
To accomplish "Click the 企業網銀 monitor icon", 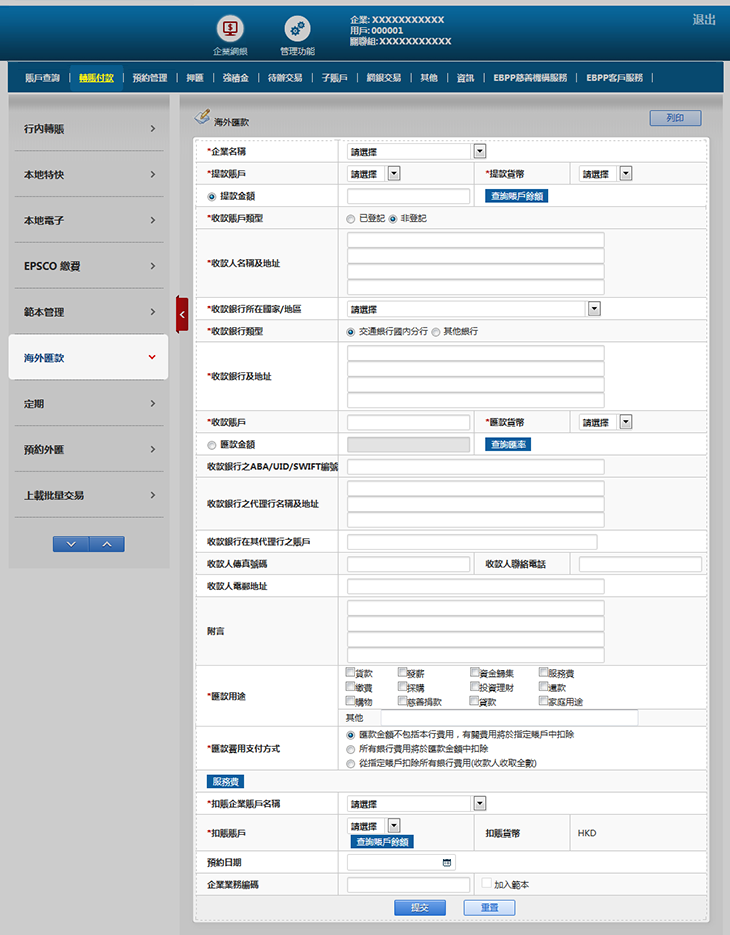I will (x=230, y=29).
